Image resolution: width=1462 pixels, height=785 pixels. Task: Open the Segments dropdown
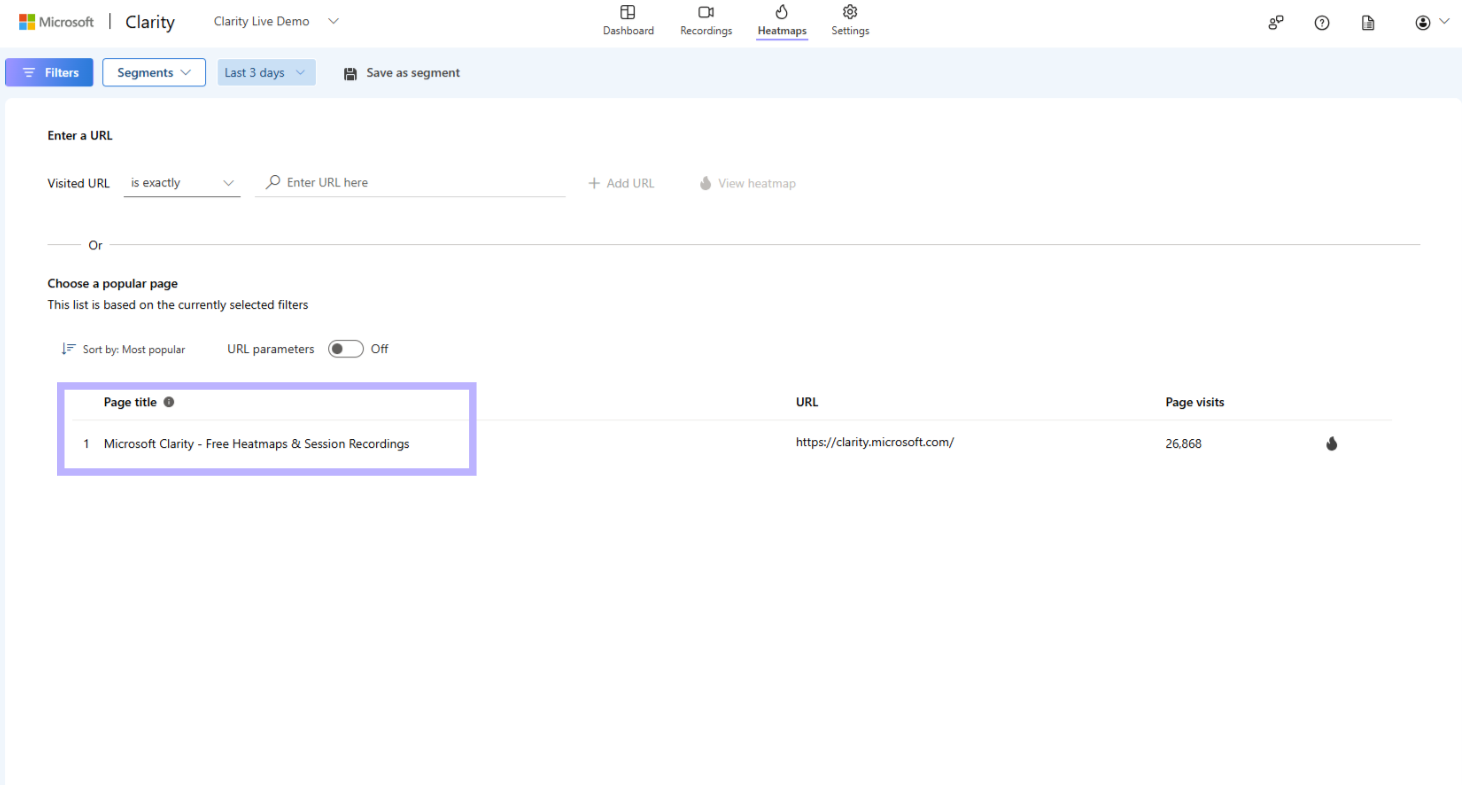[x=154, y=72]
